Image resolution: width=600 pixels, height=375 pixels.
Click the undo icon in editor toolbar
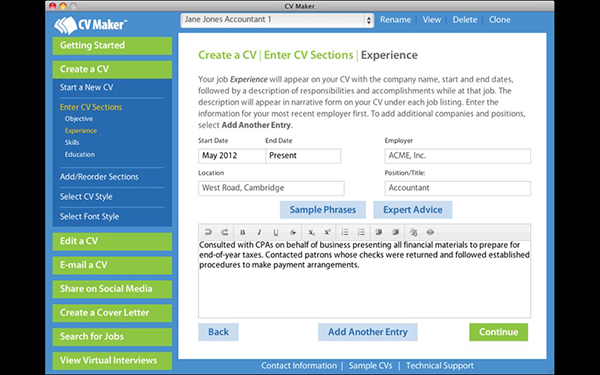pos(208,232)
